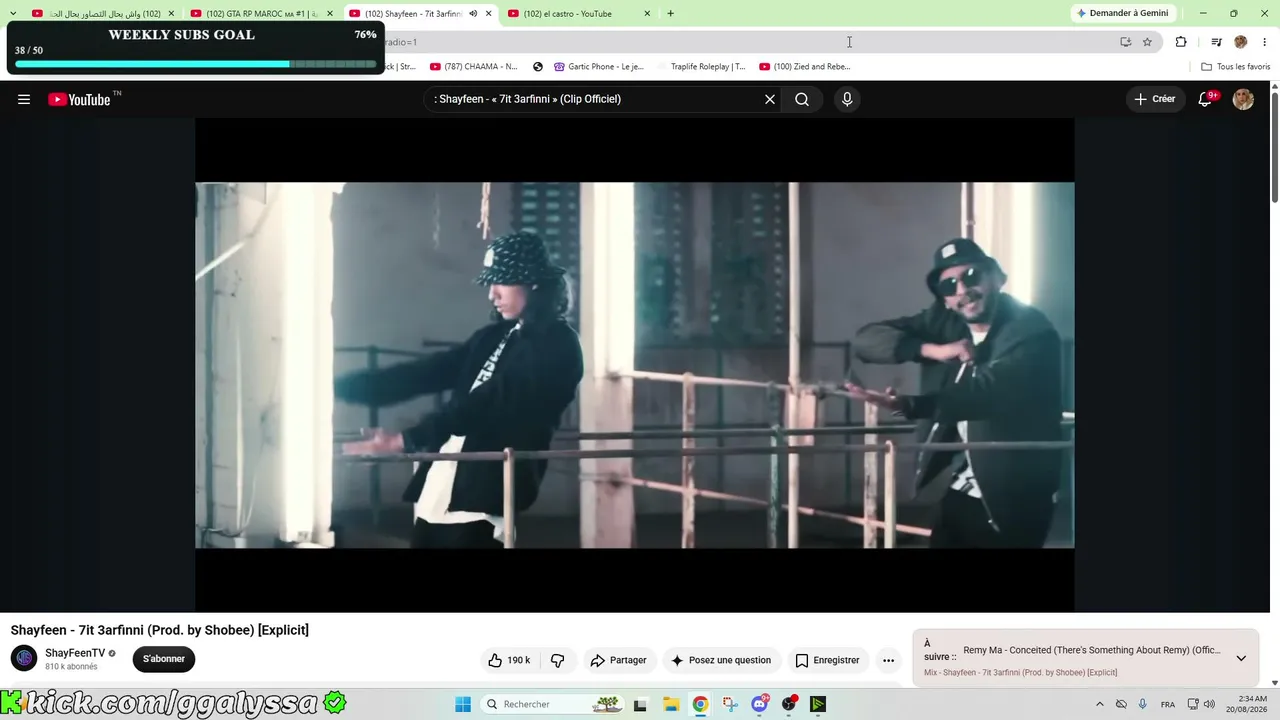
Task: Expand the À suivre mix playlist
Action: (1241, 658)
